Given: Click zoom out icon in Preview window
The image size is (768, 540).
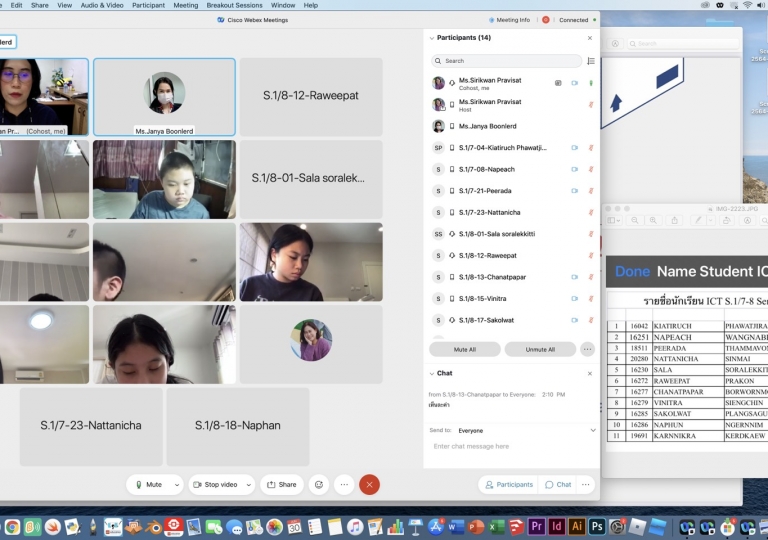Looking at the screenshot, I should tap(635, 221).
